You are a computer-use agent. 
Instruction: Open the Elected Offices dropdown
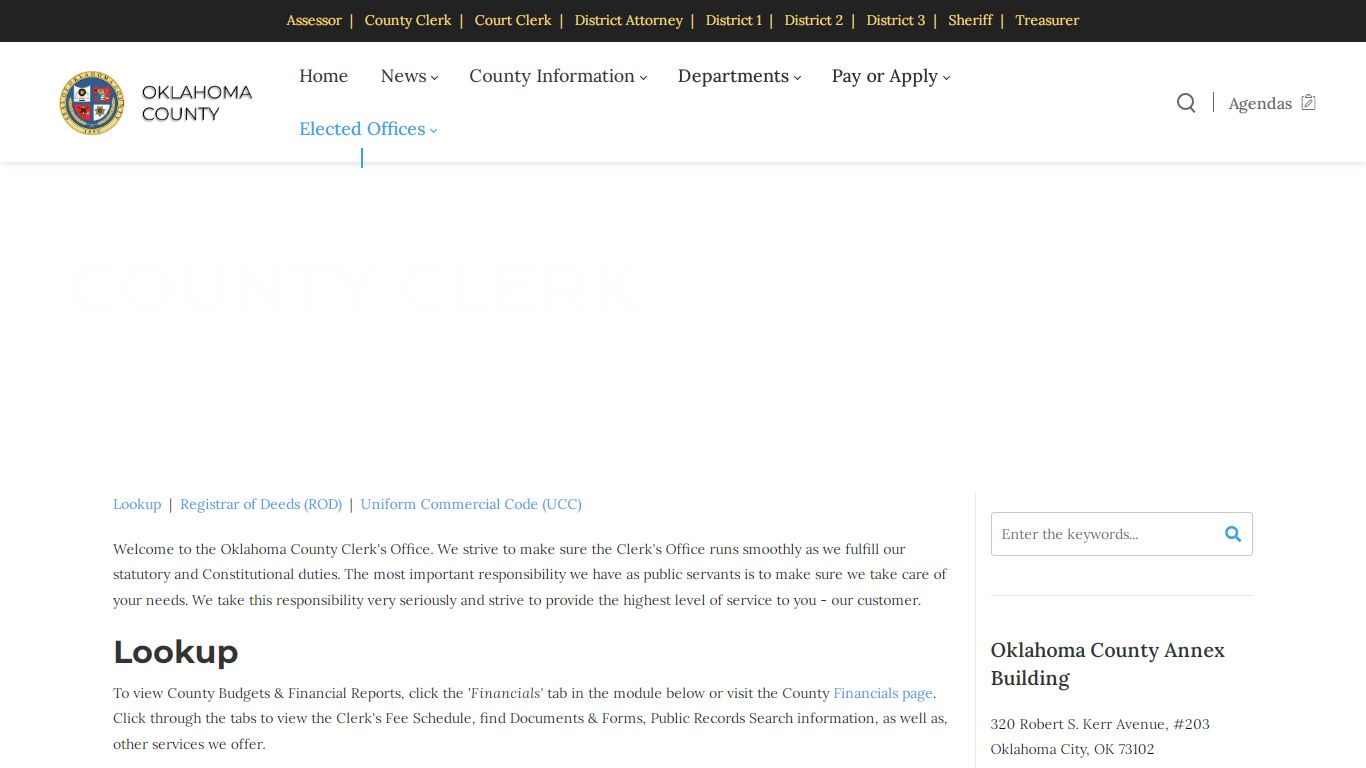pos(368,129)
